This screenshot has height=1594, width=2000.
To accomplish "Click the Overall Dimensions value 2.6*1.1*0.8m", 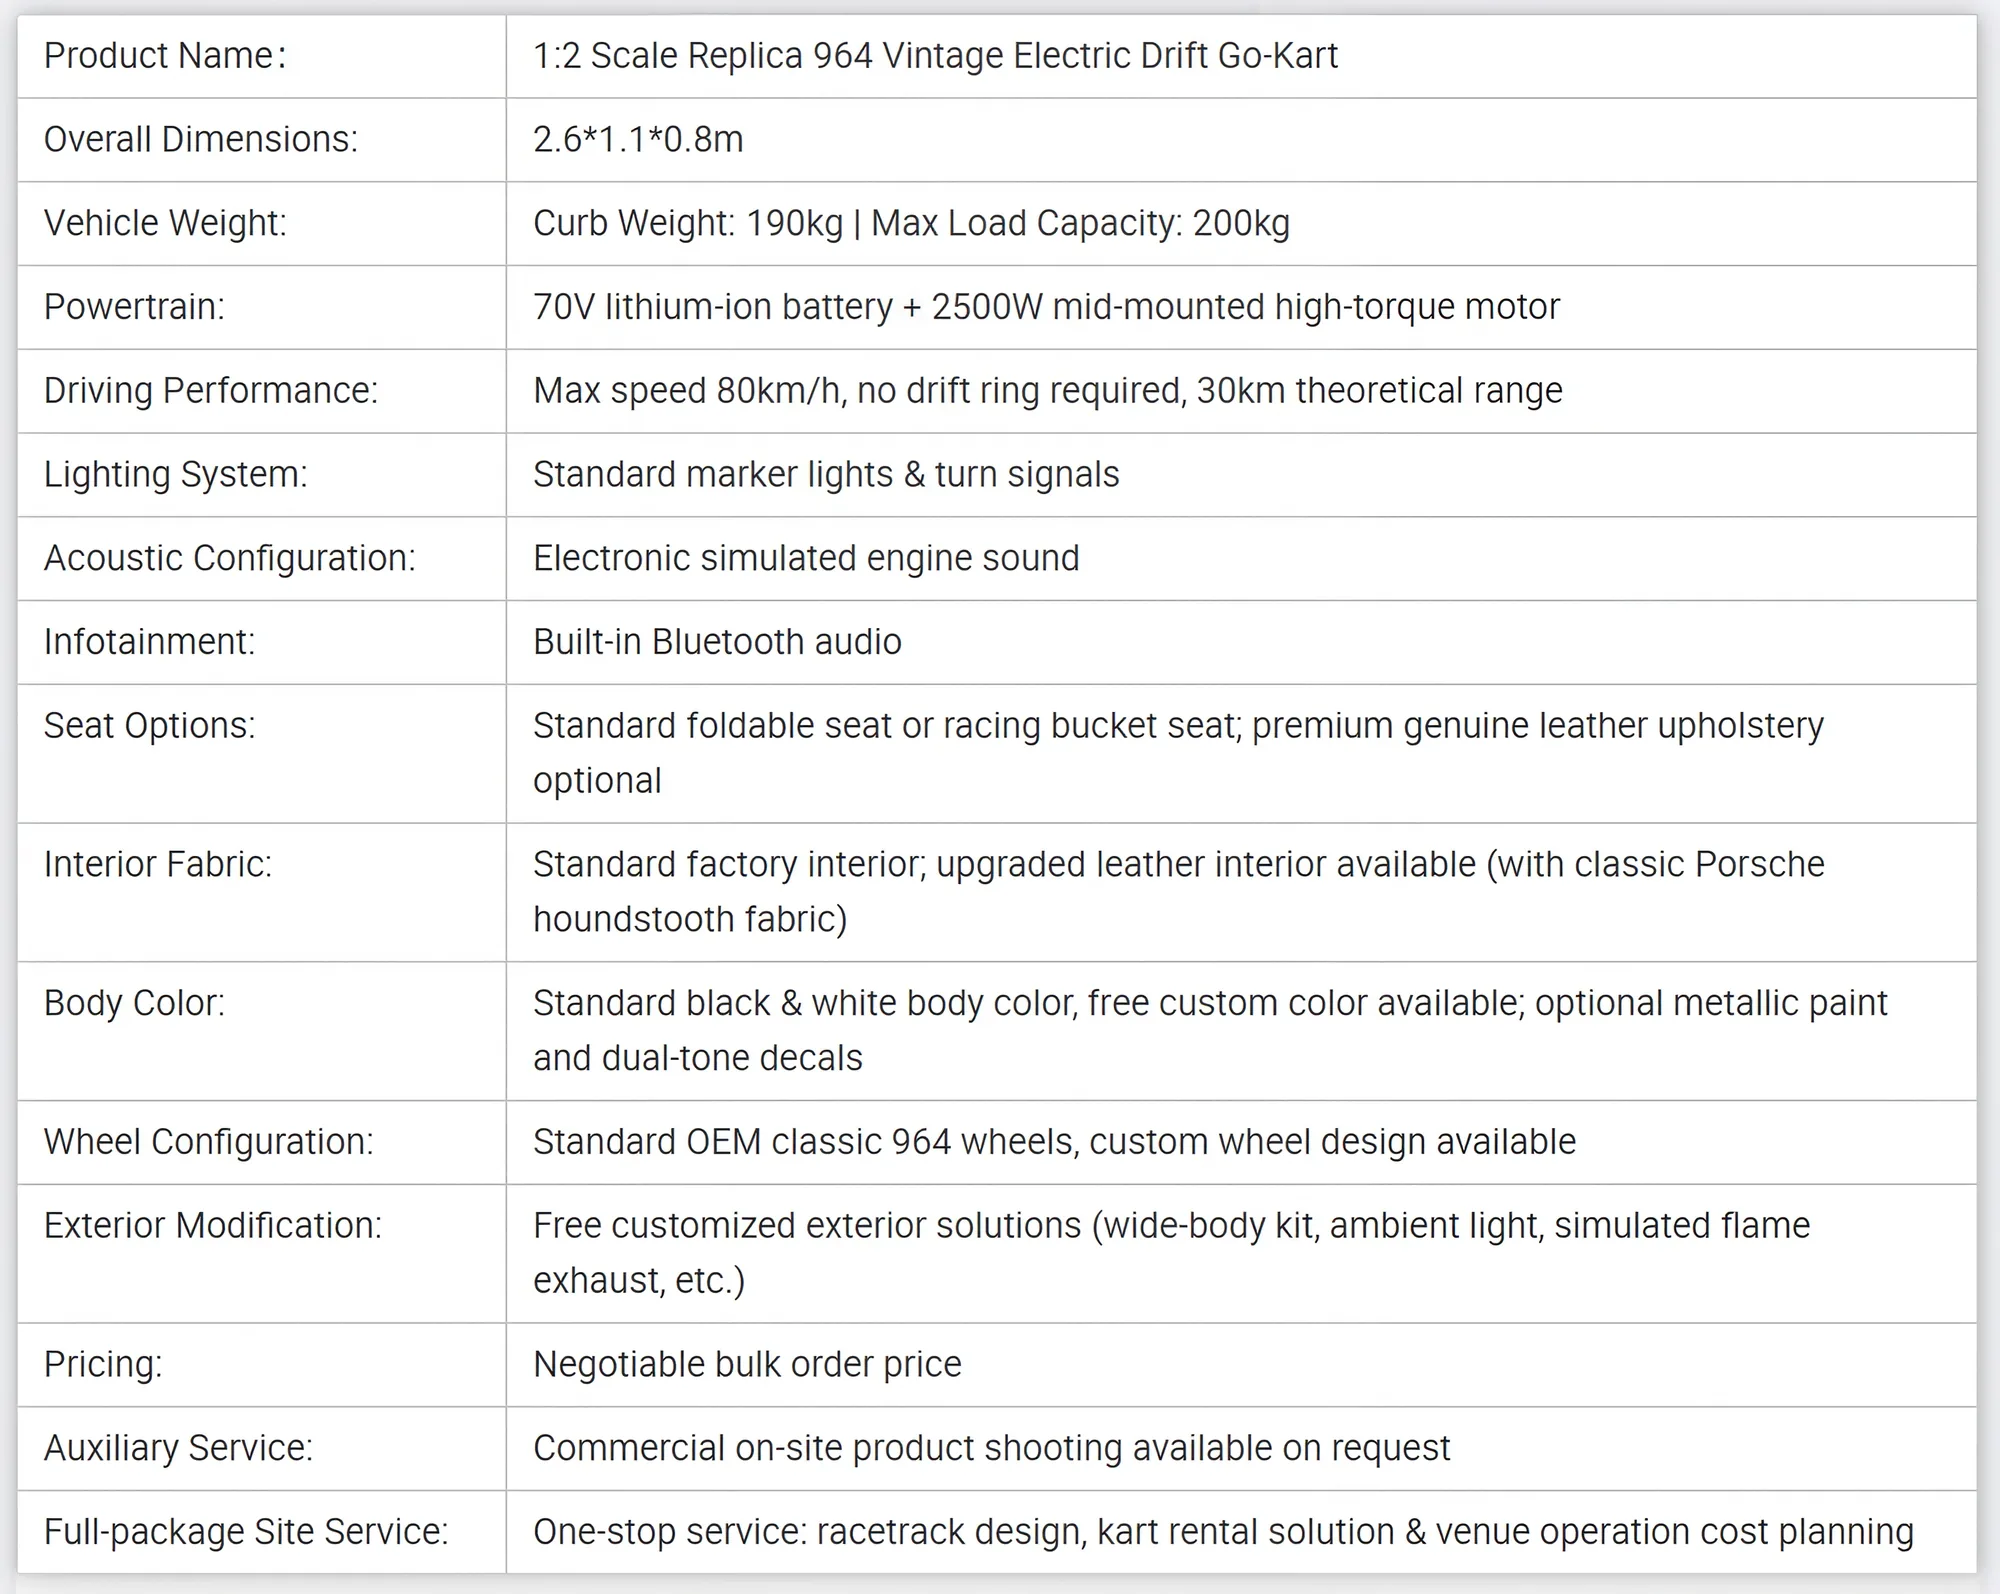I will point(638,140).
